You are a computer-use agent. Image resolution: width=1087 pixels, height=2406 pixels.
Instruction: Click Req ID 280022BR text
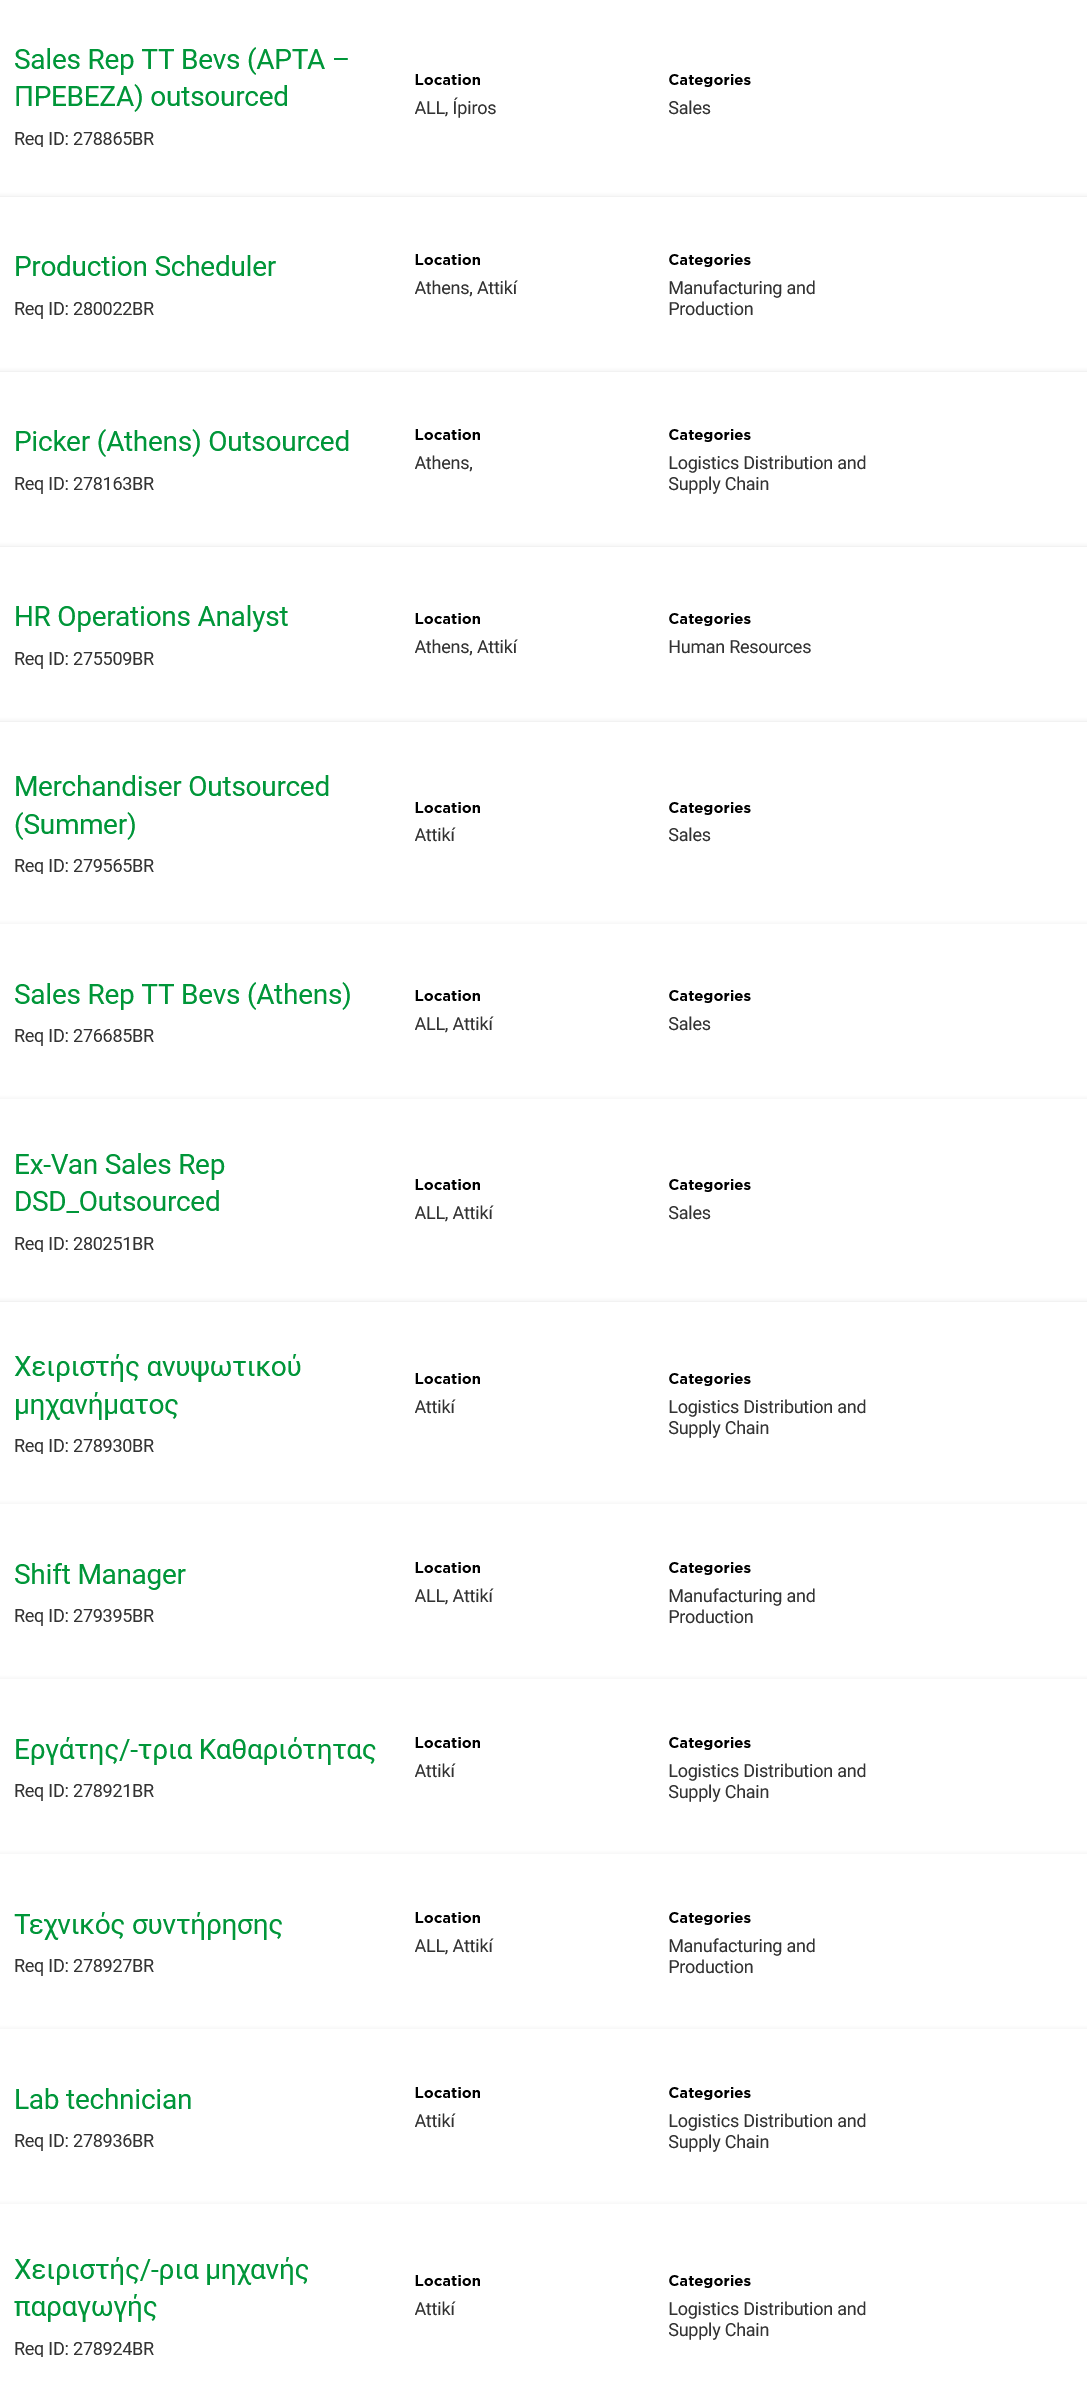tap(84, 309)
